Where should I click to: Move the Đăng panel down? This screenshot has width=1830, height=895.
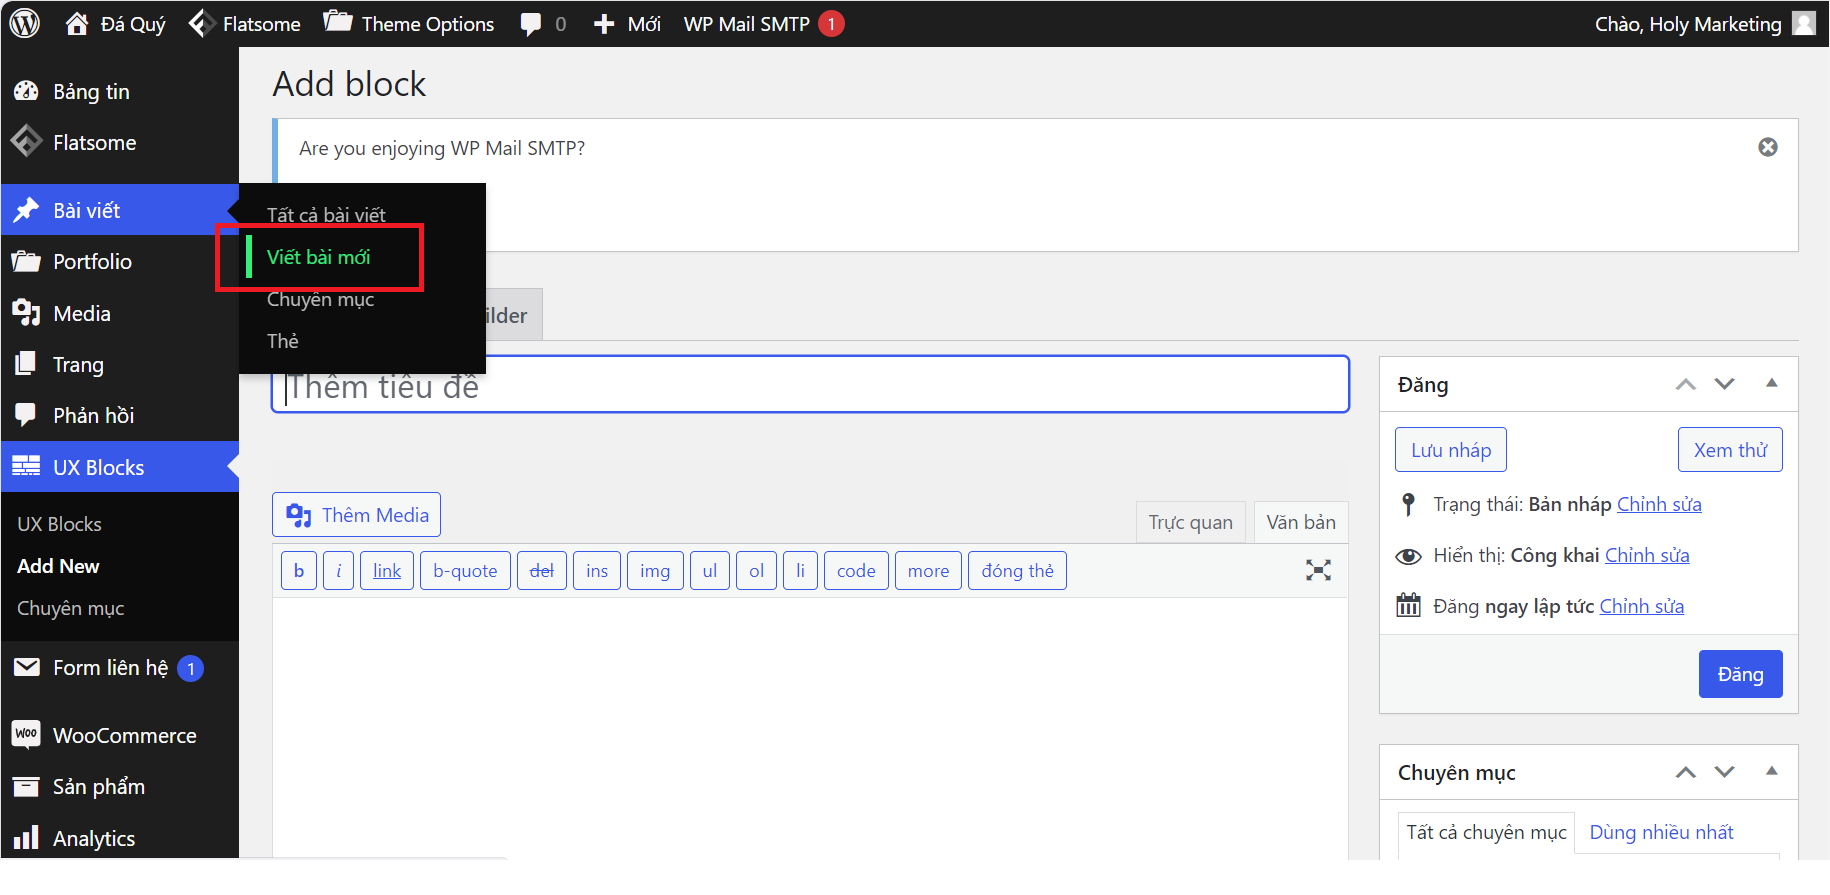click(1724, 384)
